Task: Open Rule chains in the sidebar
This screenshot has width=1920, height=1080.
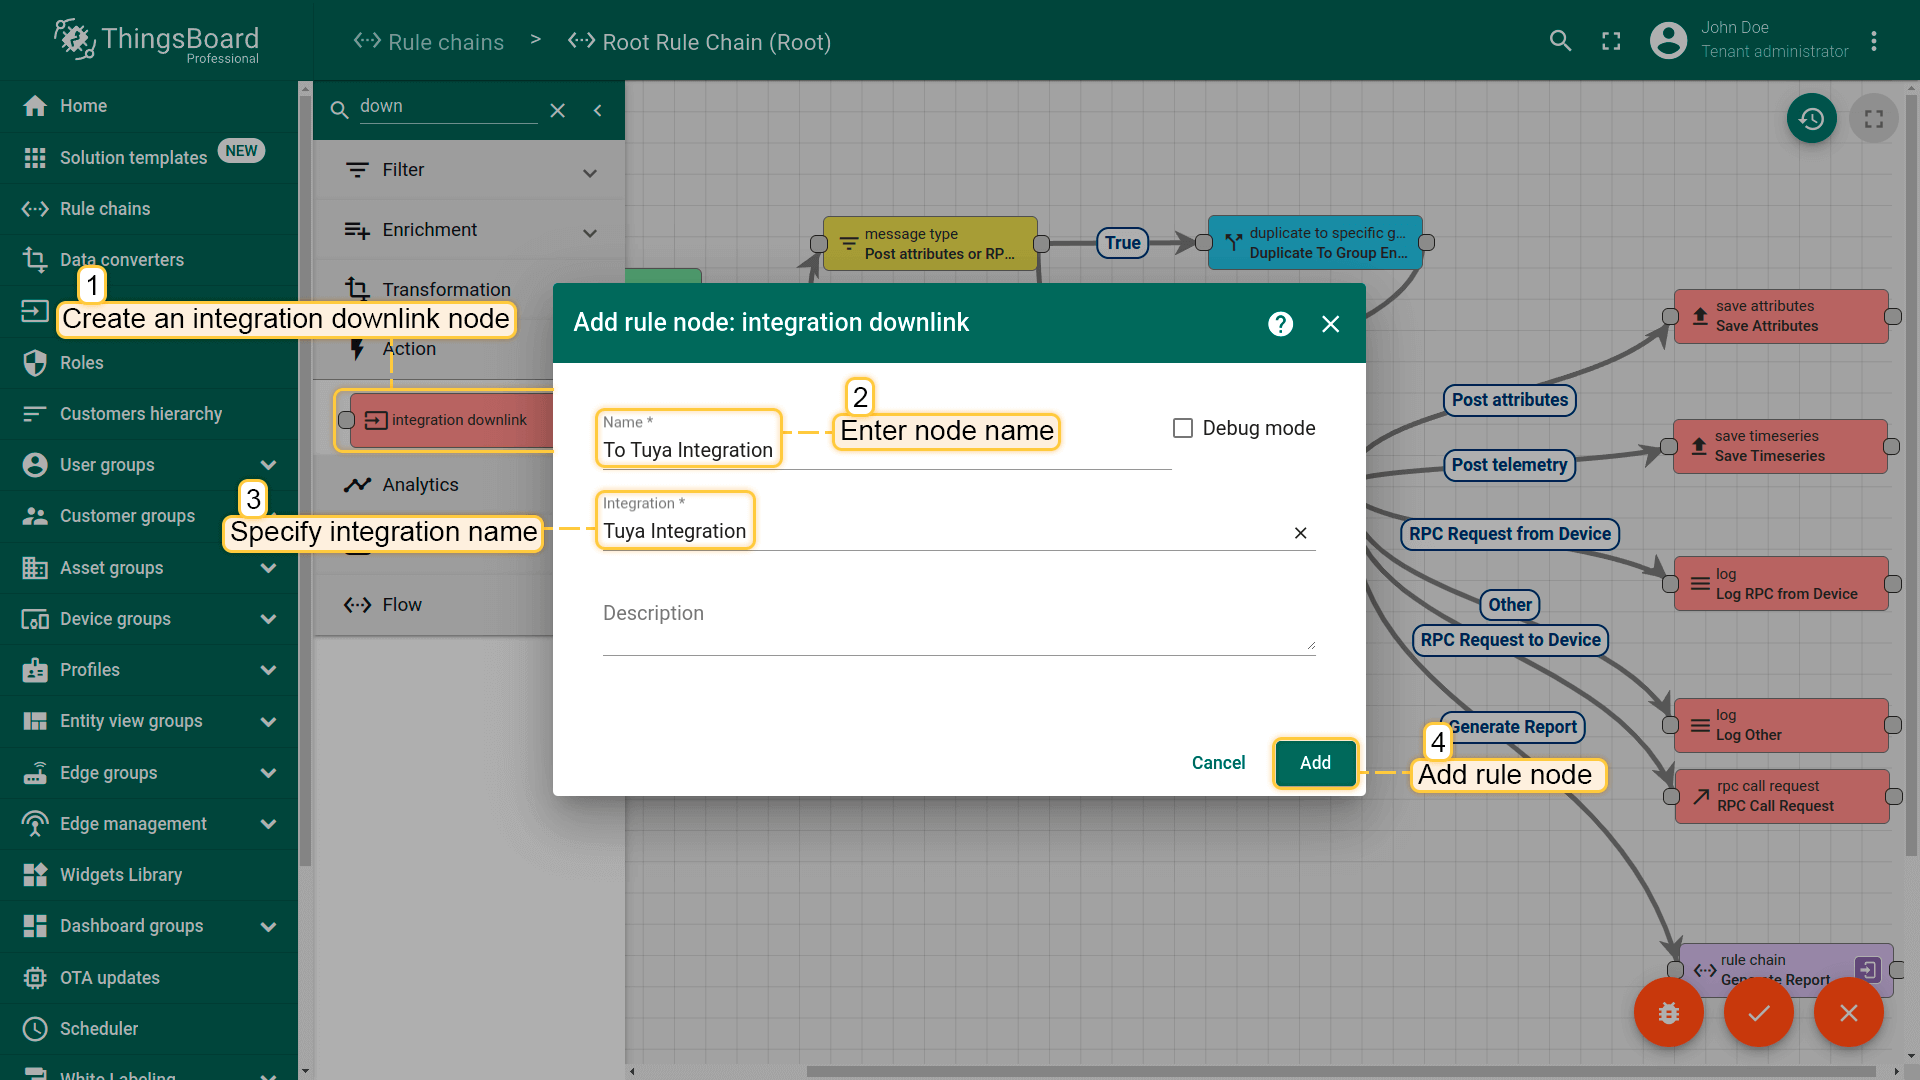Action: pos(105,209)
